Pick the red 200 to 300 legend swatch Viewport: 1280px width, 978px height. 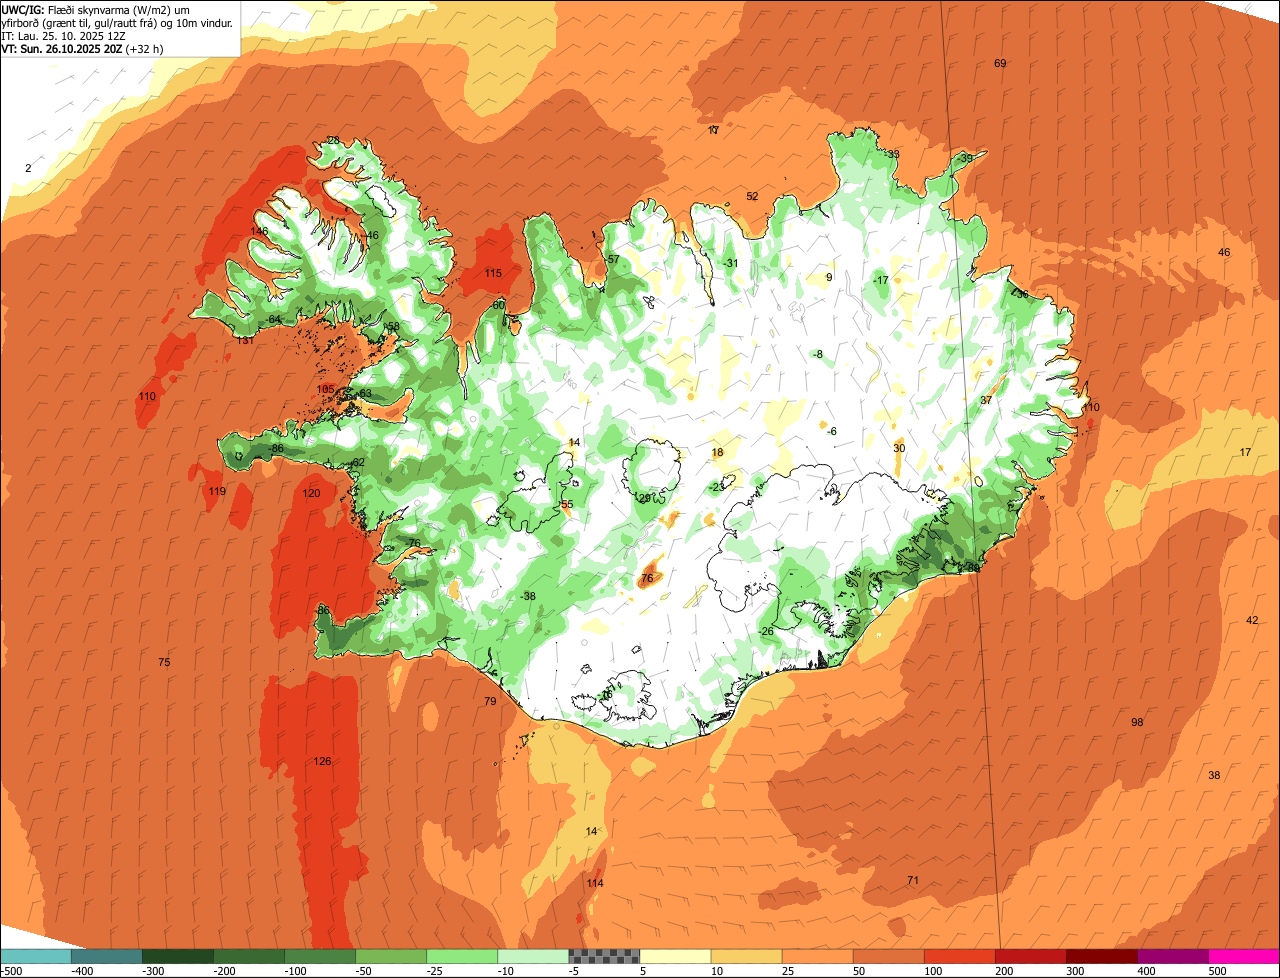(x=1030, y=956)
